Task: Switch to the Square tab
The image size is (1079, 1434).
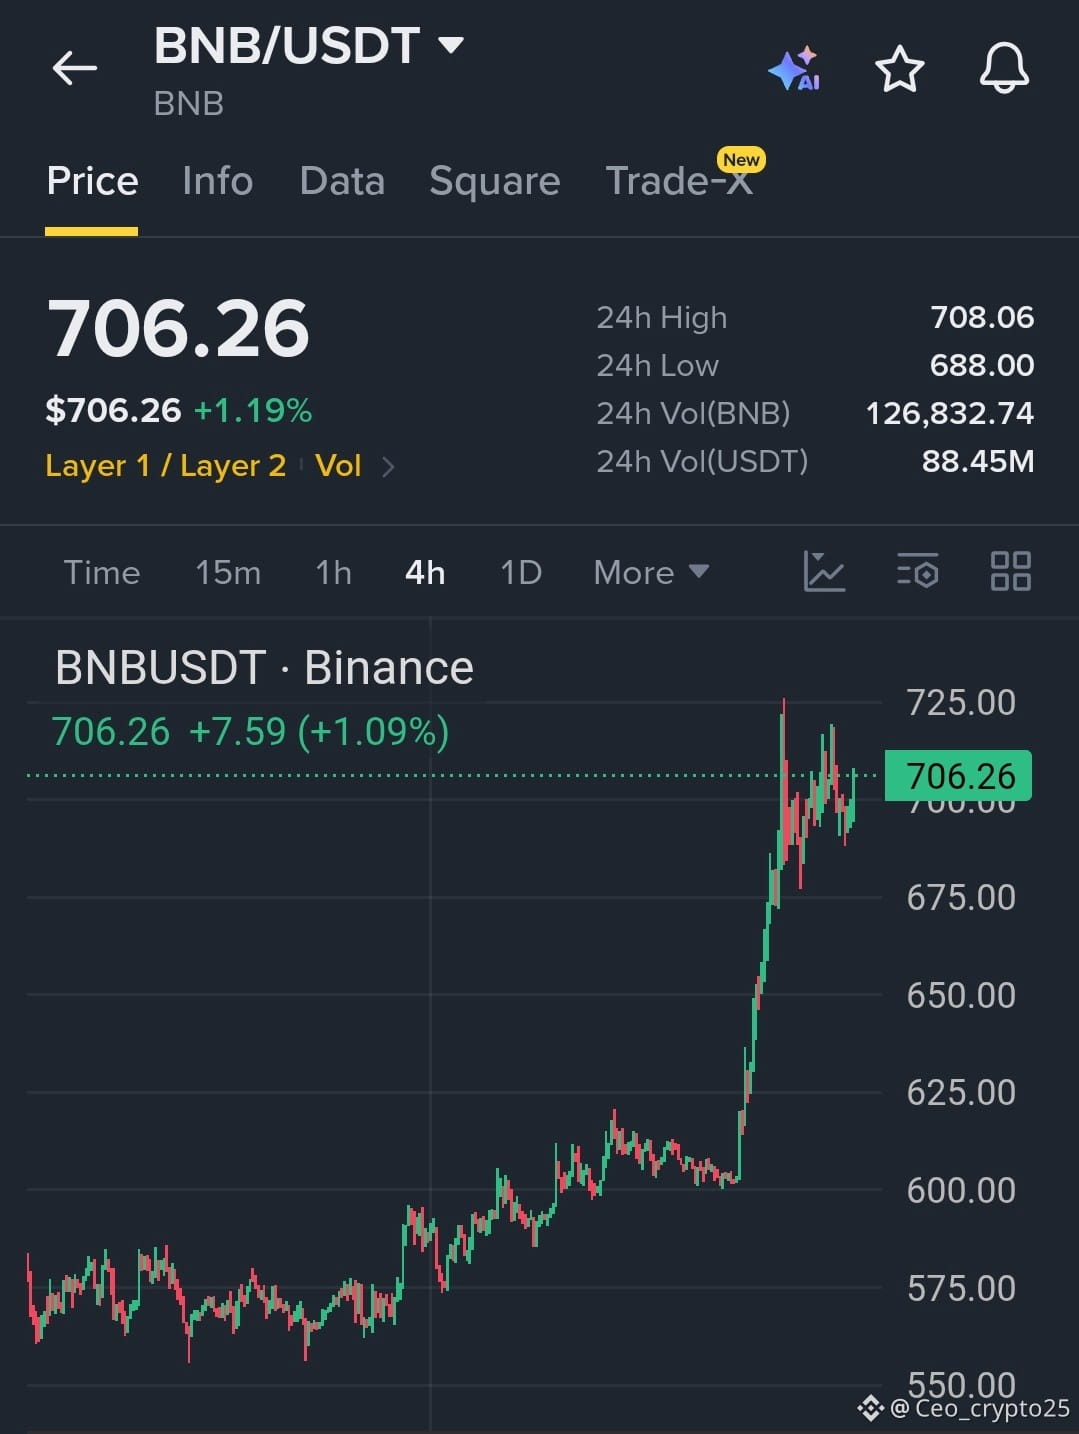Action: pos(495,182)
